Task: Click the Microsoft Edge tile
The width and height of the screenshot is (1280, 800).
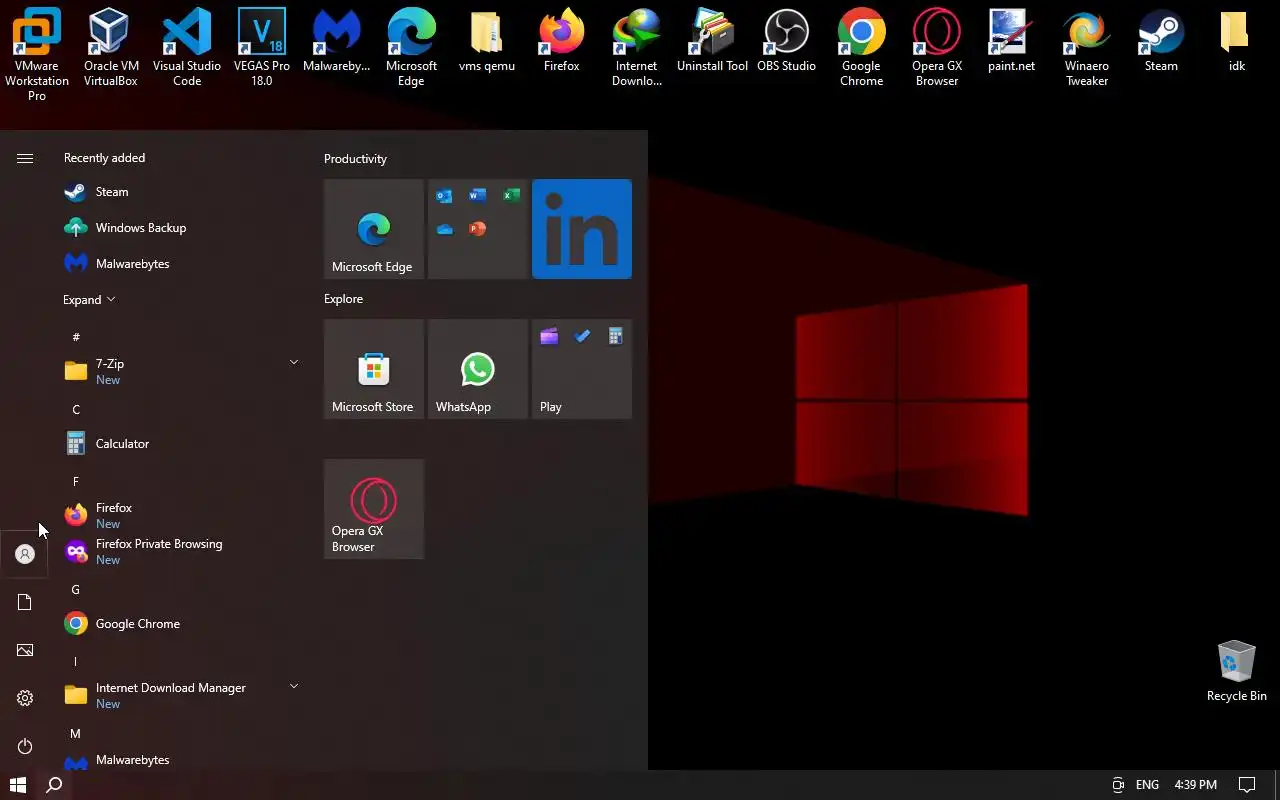Action: point(374,229)
